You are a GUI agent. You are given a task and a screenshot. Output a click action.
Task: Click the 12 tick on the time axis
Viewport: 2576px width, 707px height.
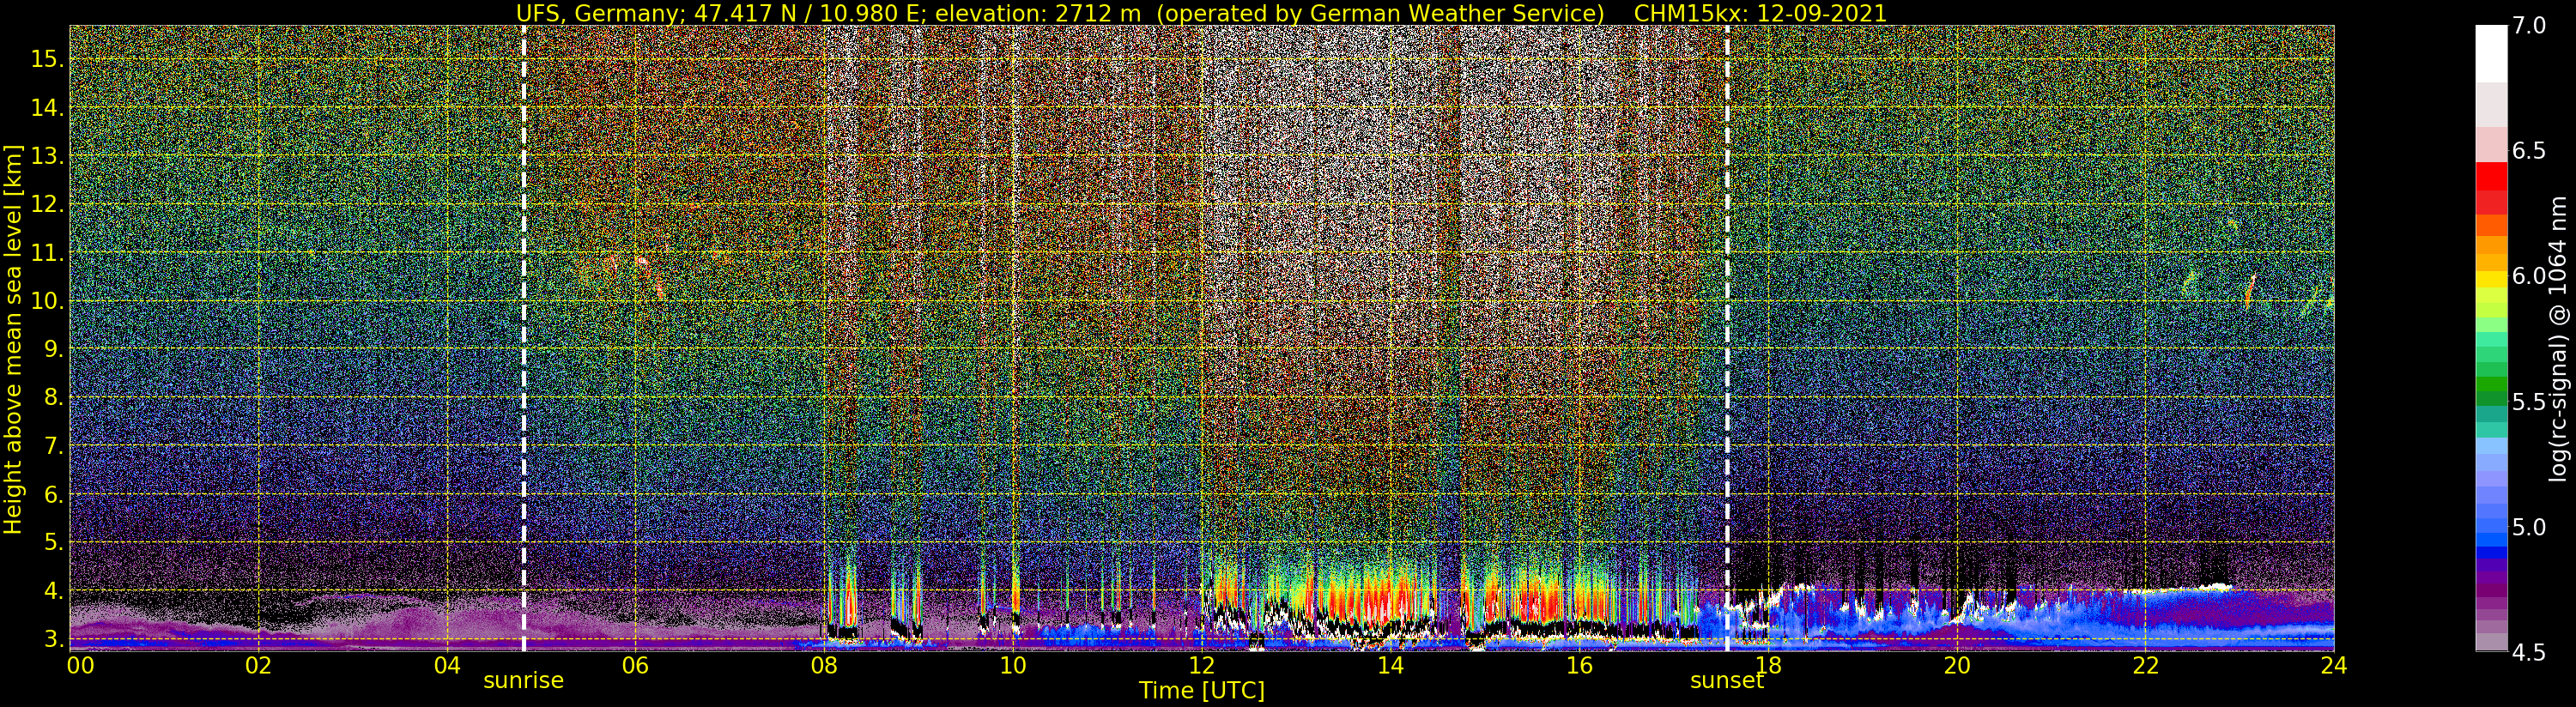(1201, 666)
